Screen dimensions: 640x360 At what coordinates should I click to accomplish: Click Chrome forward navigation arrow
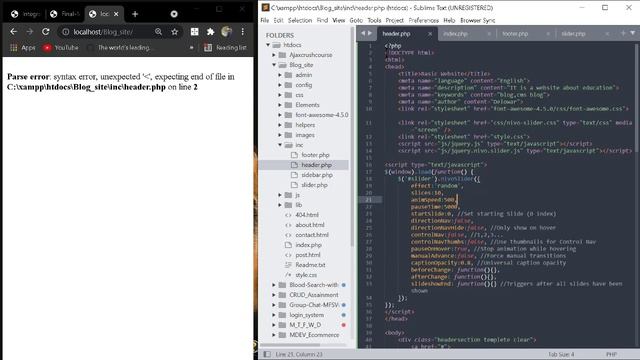click(x=29, y=31)
